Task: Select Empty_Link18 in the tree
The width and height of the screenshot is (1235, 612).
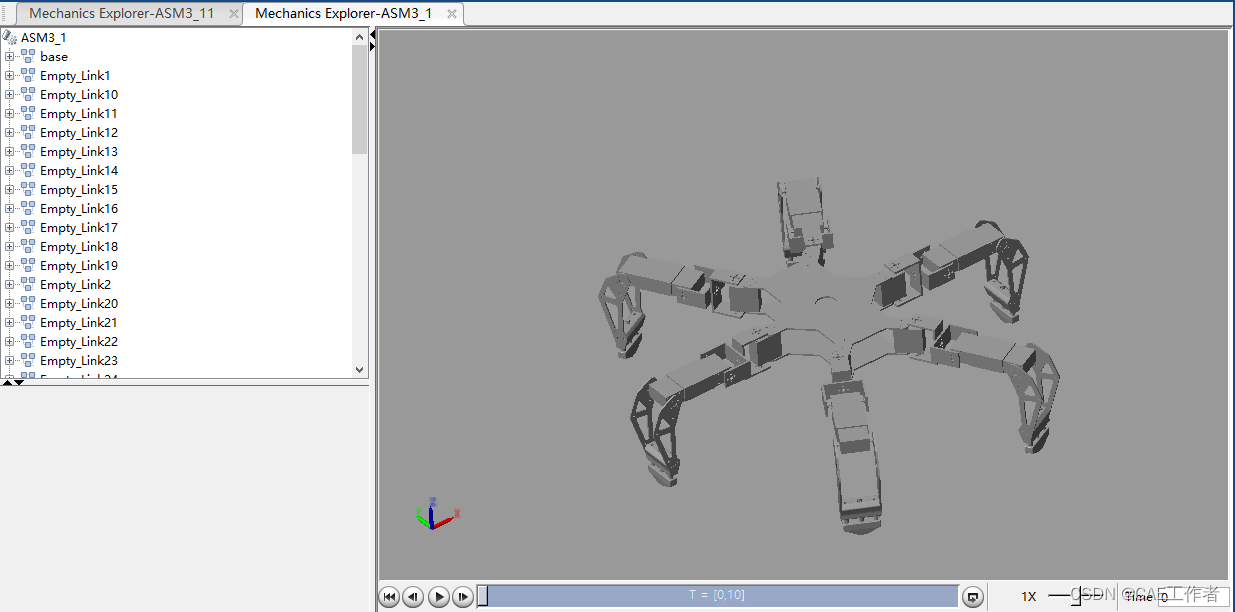Action: tap(78, 247)
